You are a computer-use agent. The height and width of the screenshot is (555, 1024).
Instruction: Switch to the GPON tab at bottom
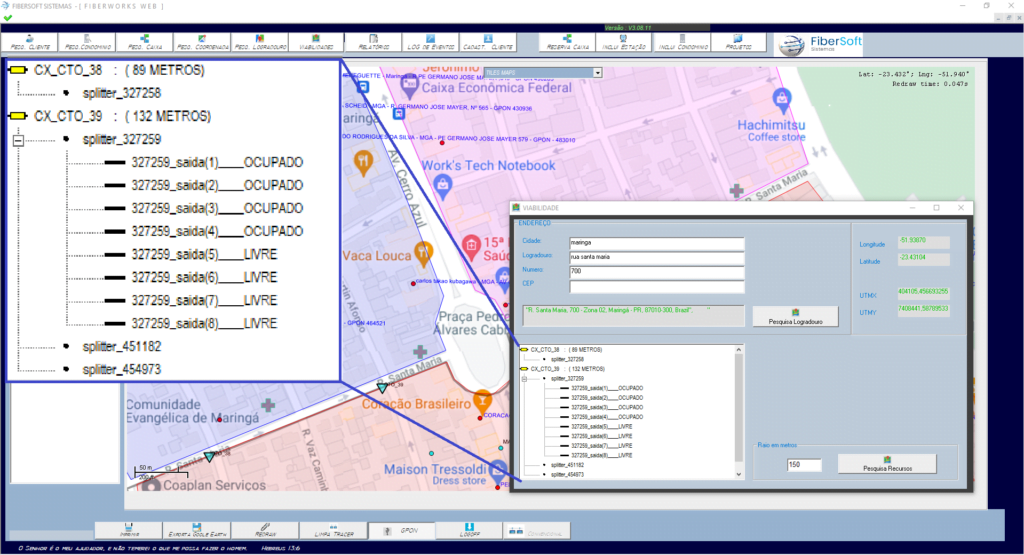click(400, 531)
